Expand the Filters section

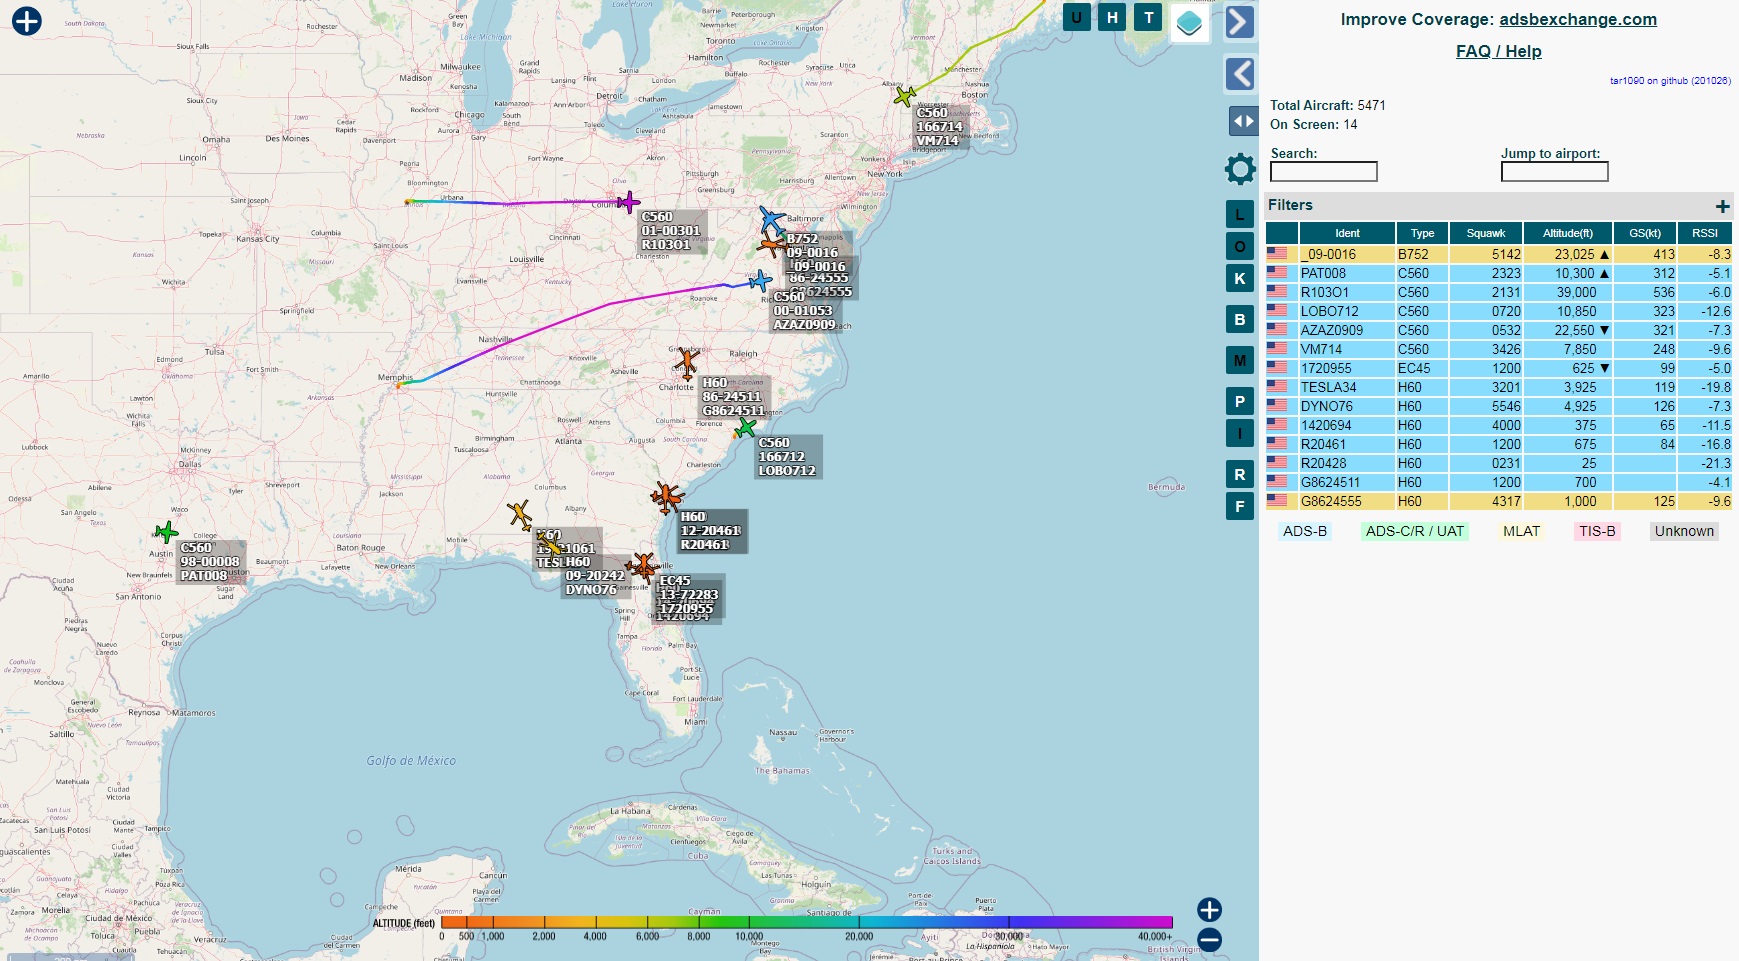click(x=1722, y=206)
